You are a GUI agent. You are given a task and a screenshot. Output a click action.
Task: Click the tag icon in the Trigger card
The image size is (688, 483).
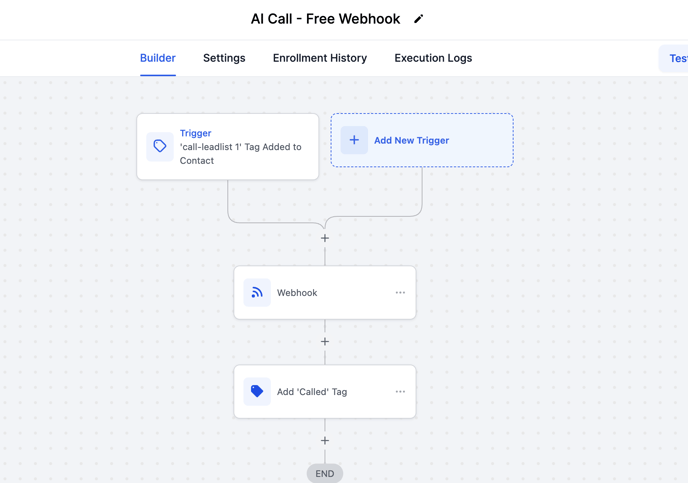point(160,147)
